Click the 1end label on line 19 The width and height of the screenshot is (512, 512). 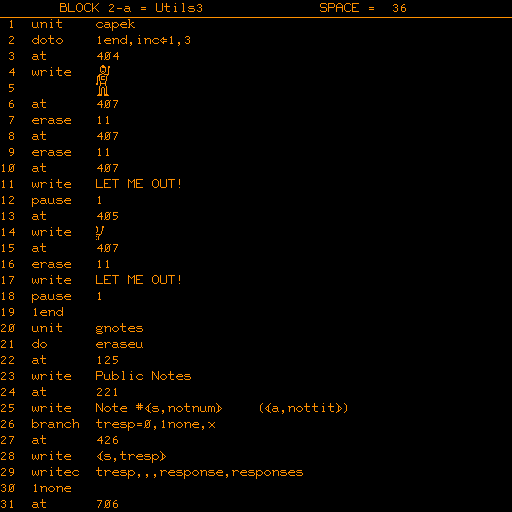[48, 312]
